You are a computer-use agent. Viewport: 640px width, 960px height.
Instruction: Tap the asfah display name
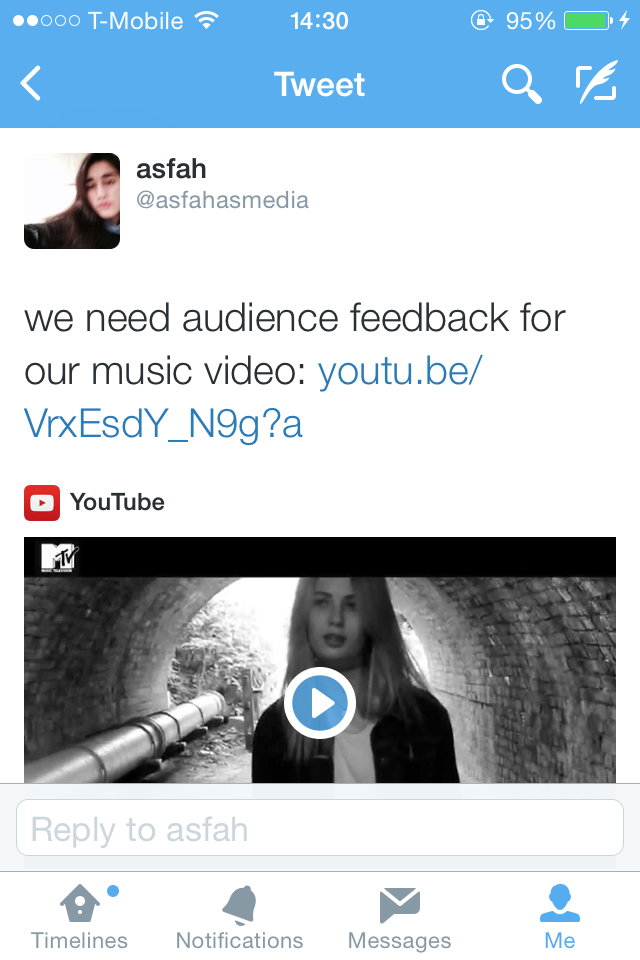click(171, 169)
